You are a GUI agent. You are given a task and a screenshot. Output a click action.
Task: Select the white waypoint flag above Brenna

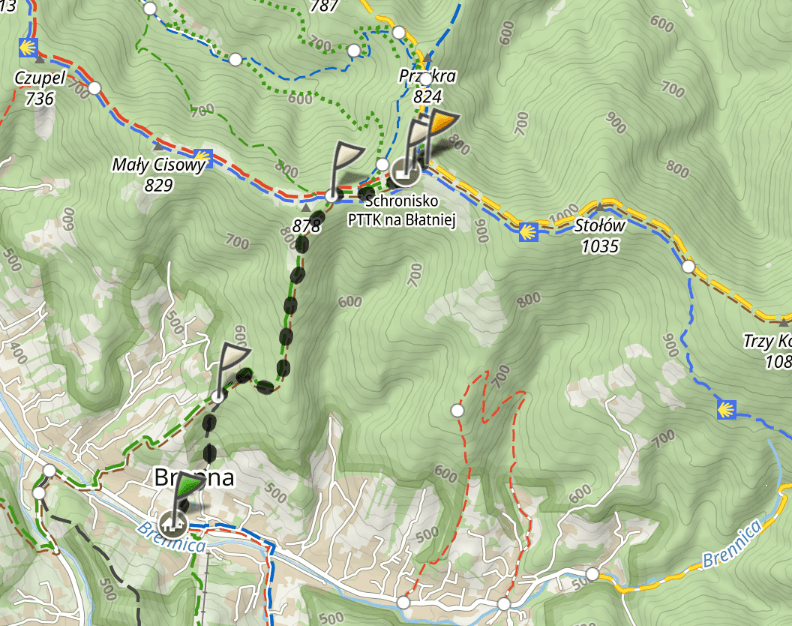pos(232,369)
